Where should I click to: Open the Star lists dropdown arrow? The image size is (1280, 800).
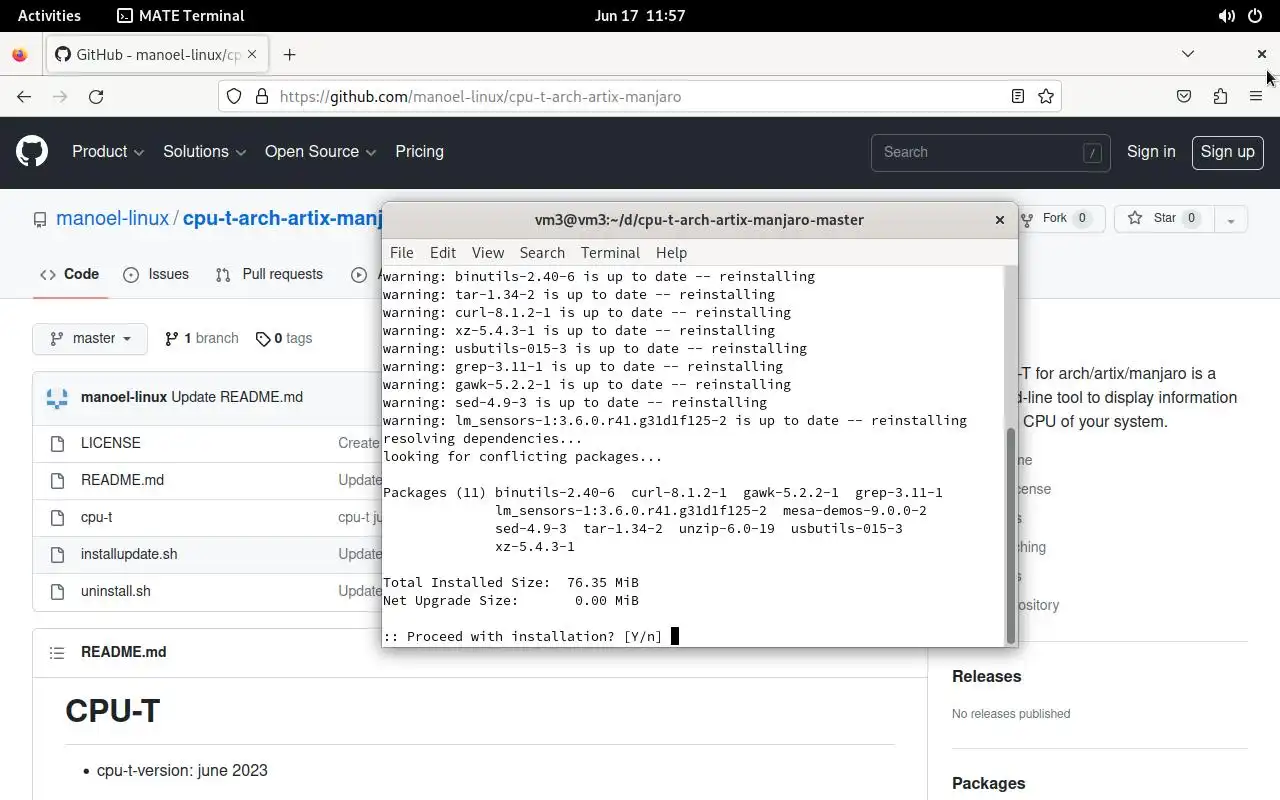[x=1231, y=219]
